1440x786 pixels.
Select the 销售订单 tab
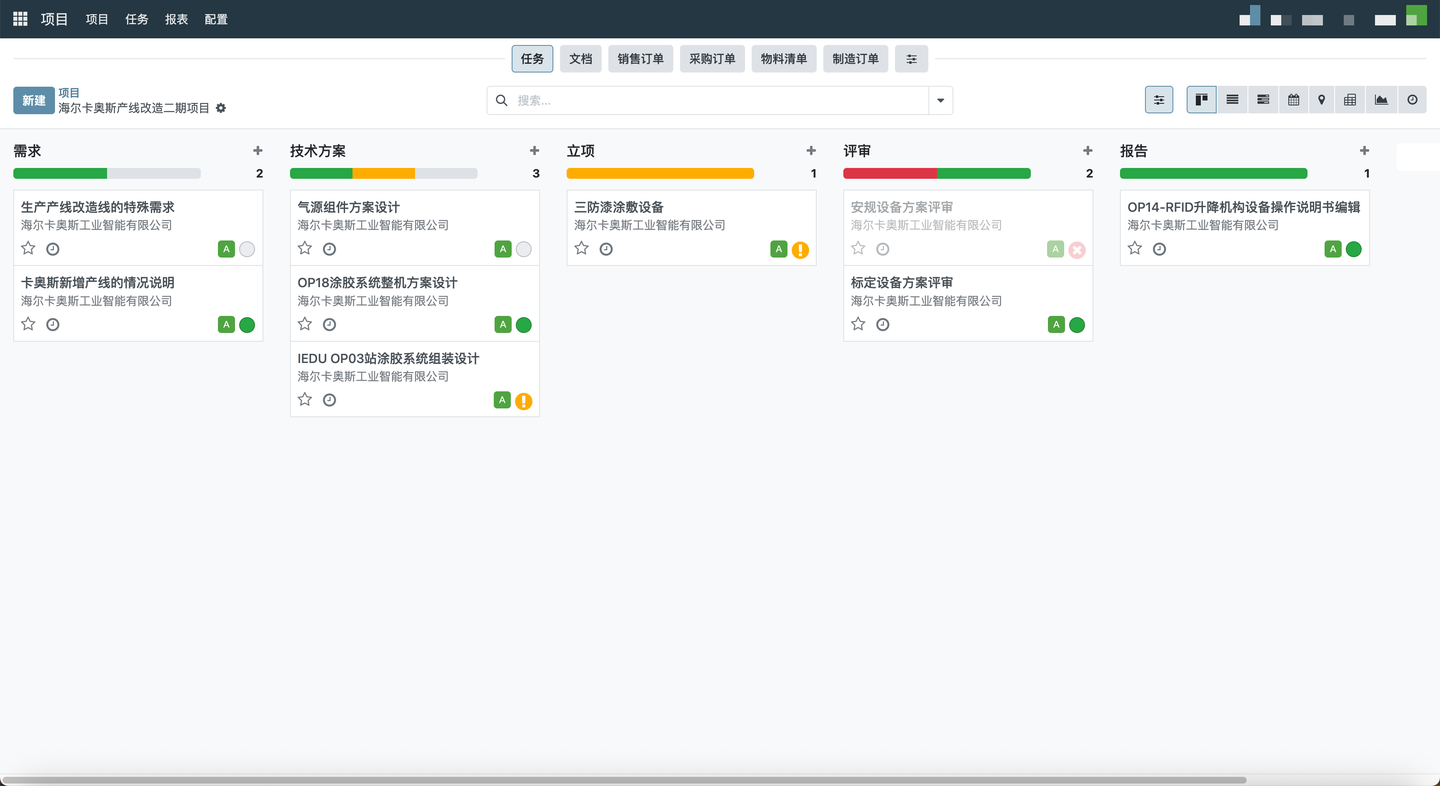coord(641,59)
